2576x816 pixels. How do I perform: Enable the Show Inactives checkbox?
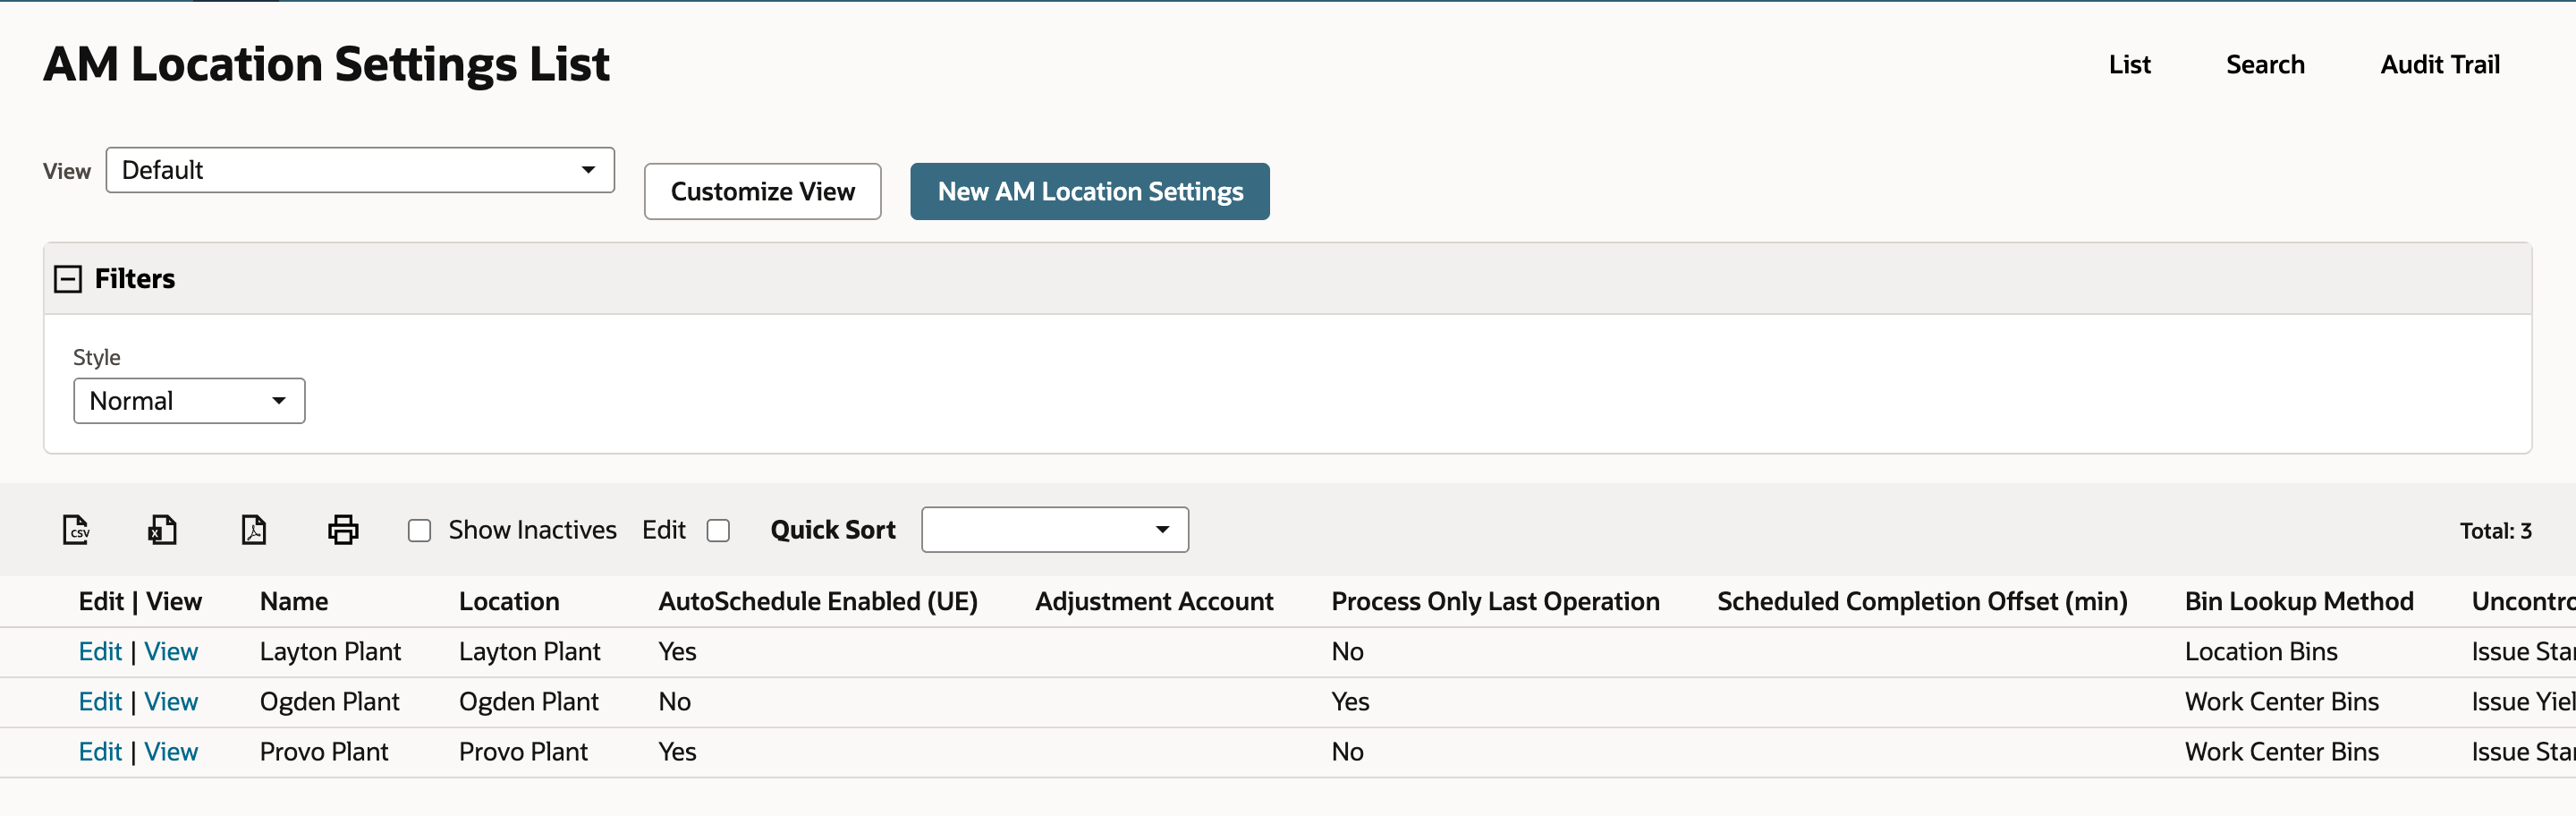coord(419,530)
